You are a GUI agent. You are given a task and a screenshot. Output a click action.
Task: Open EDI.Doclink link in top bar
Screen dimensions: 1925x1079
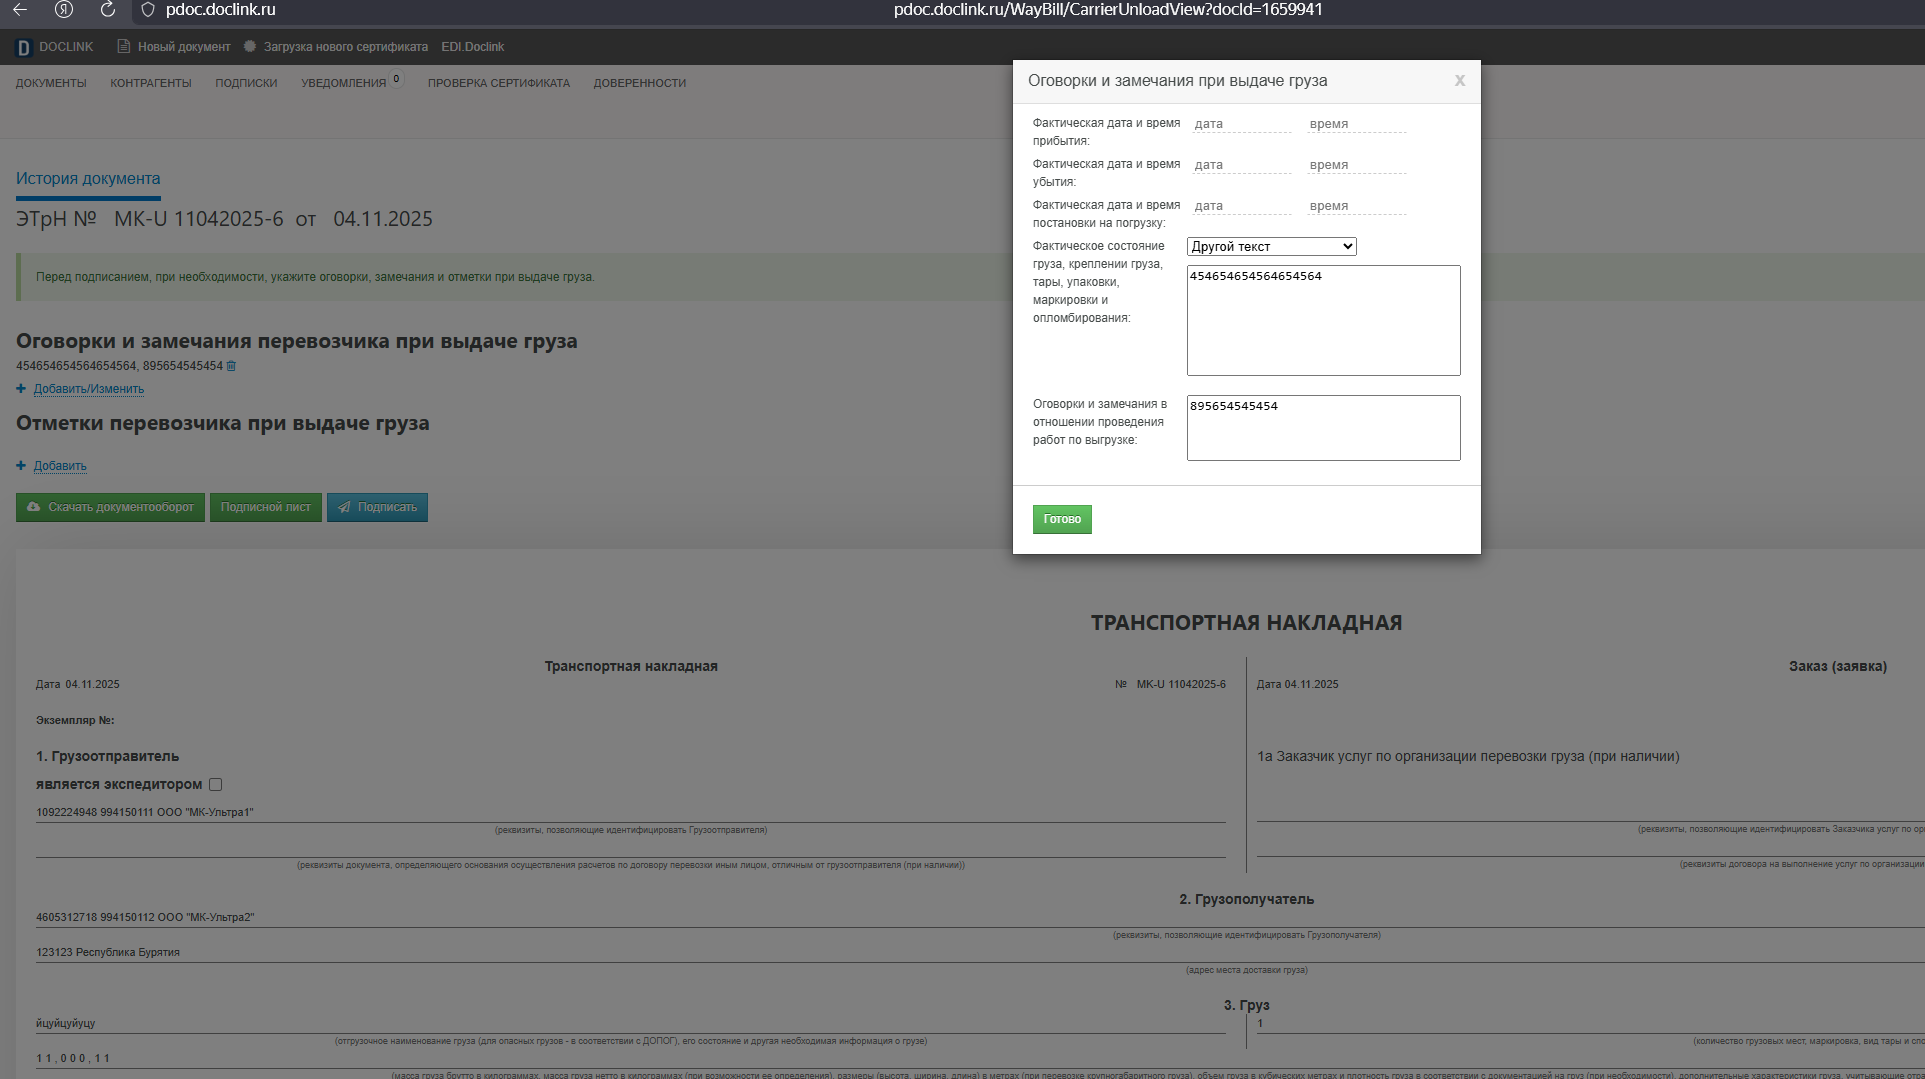point(473,47)
